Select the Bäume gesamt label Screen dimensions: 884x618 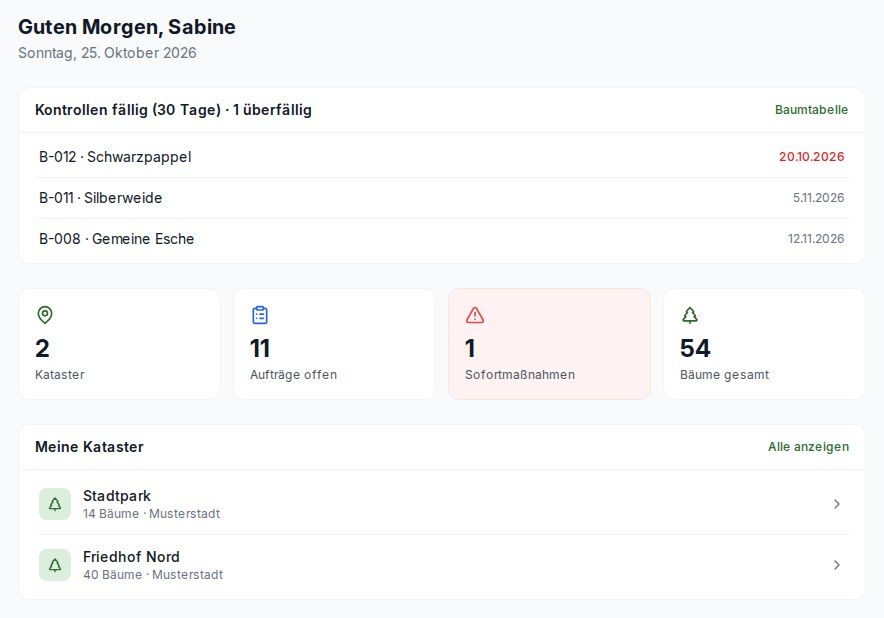(724, 374)
